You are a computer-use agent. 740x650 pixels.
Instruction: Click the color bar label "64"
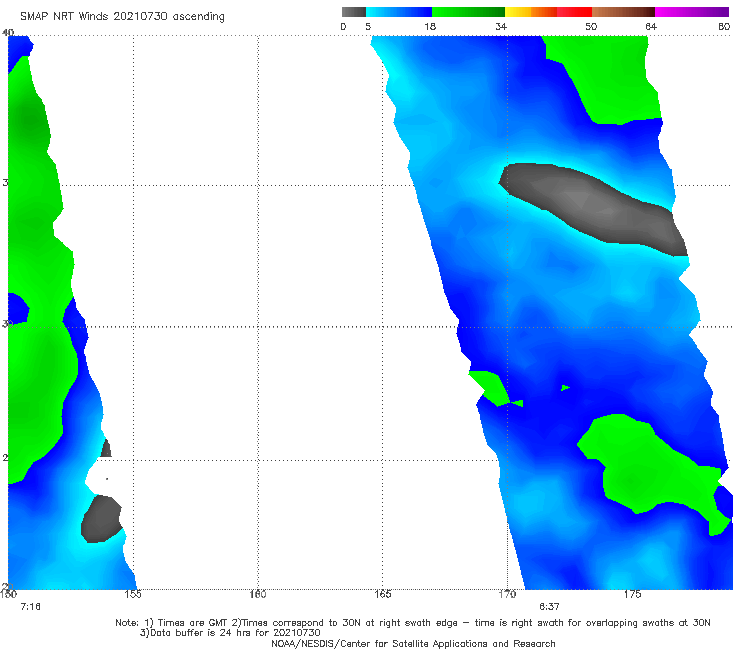click(651, 27)
